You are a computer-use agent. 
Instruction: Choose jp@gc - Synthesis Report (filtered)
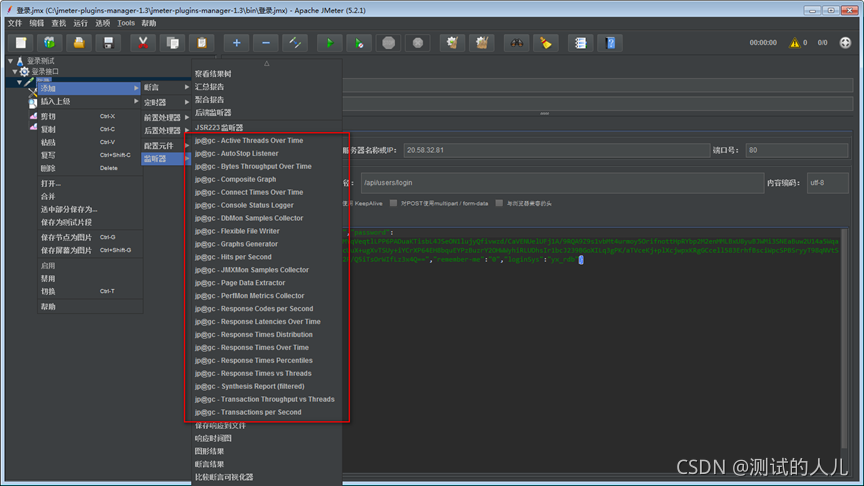point(267,386)
